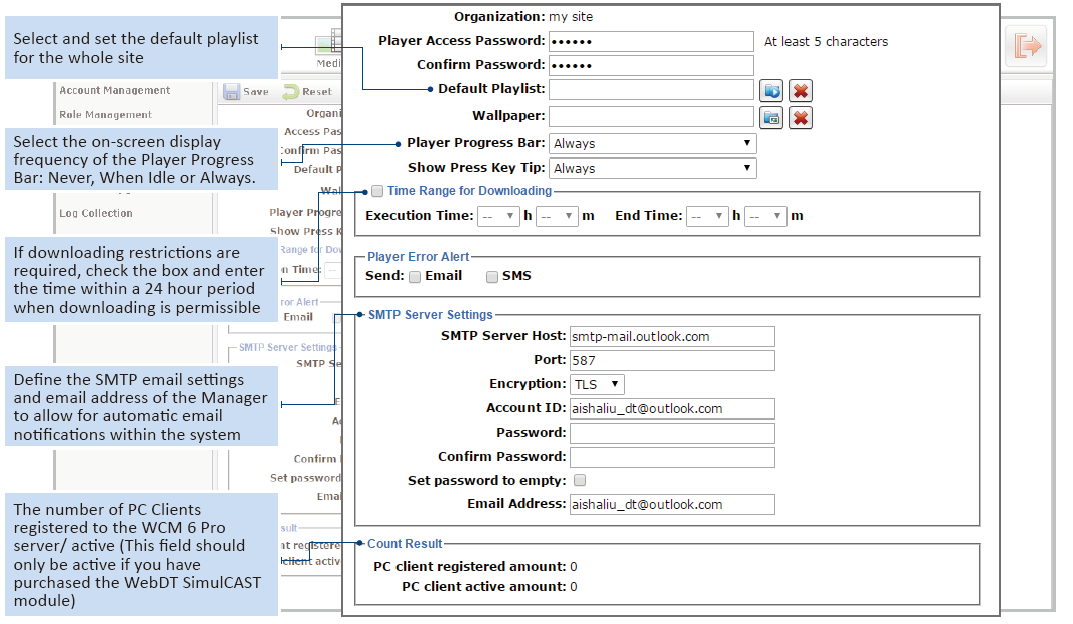Click the Wallpaper text field
The image size is (1073, 624).
(651, 117)
